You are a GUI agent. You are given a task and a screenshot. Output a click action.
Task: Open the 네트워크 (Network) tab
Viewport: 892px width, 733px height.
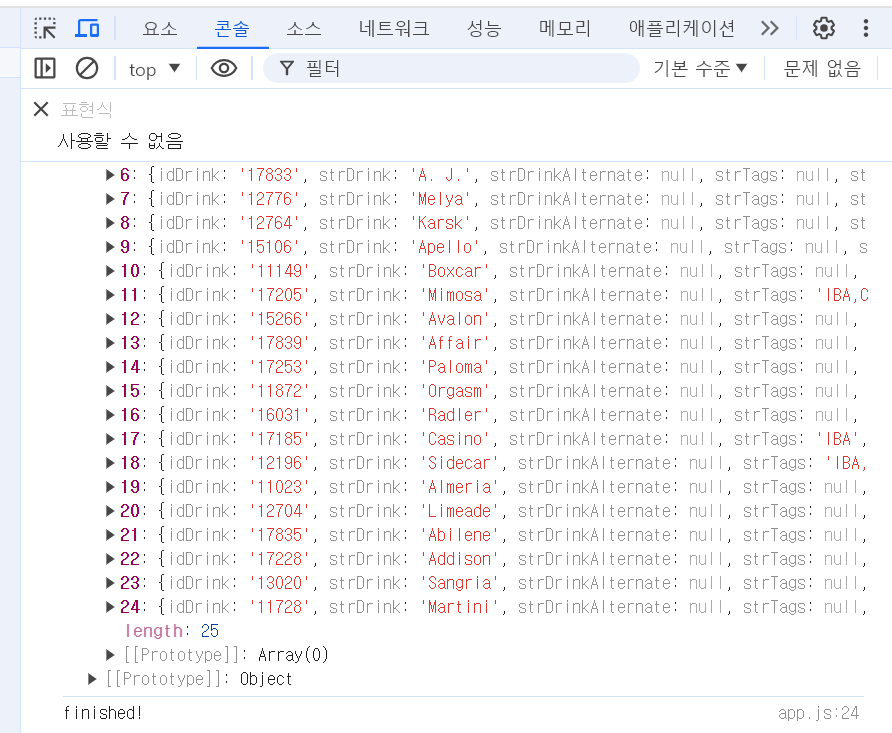point(394,28)
